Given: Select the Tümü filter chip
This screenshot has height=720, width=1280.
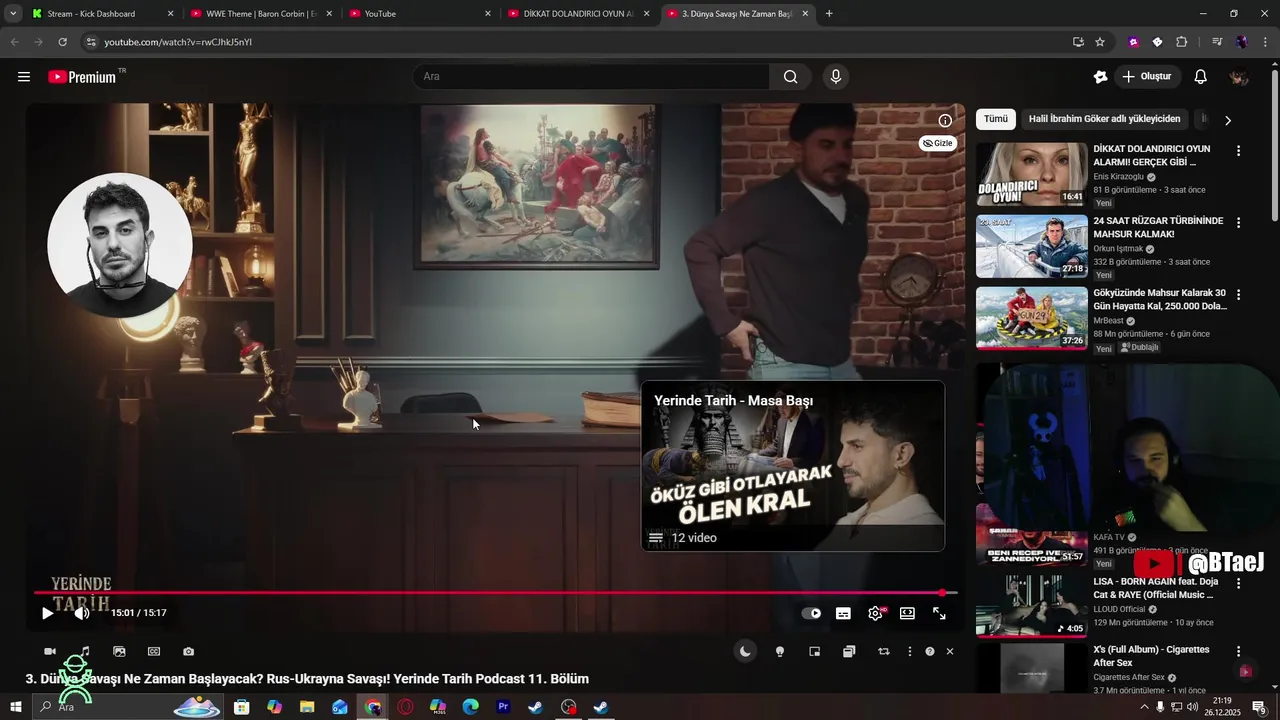Looking at the screenshot, I should pyautogui.click(x=996, y=119).
